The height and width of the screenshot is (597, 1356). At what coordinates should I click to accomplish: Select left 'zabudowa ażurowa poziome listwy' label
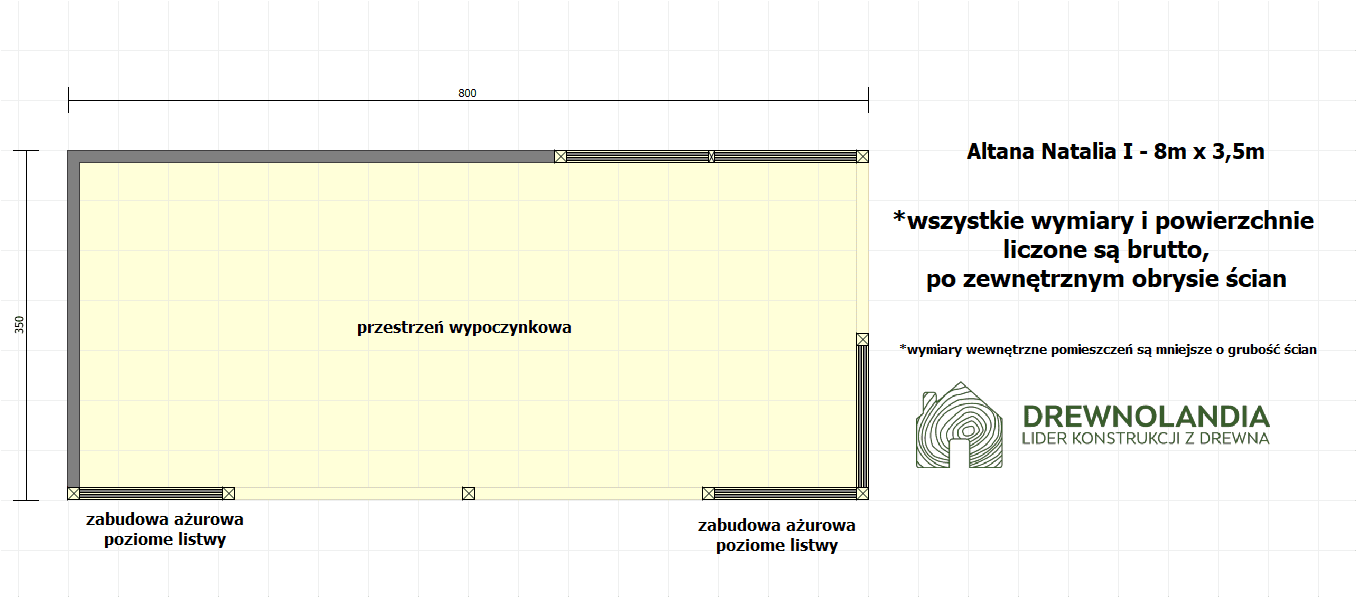point(165,530)
